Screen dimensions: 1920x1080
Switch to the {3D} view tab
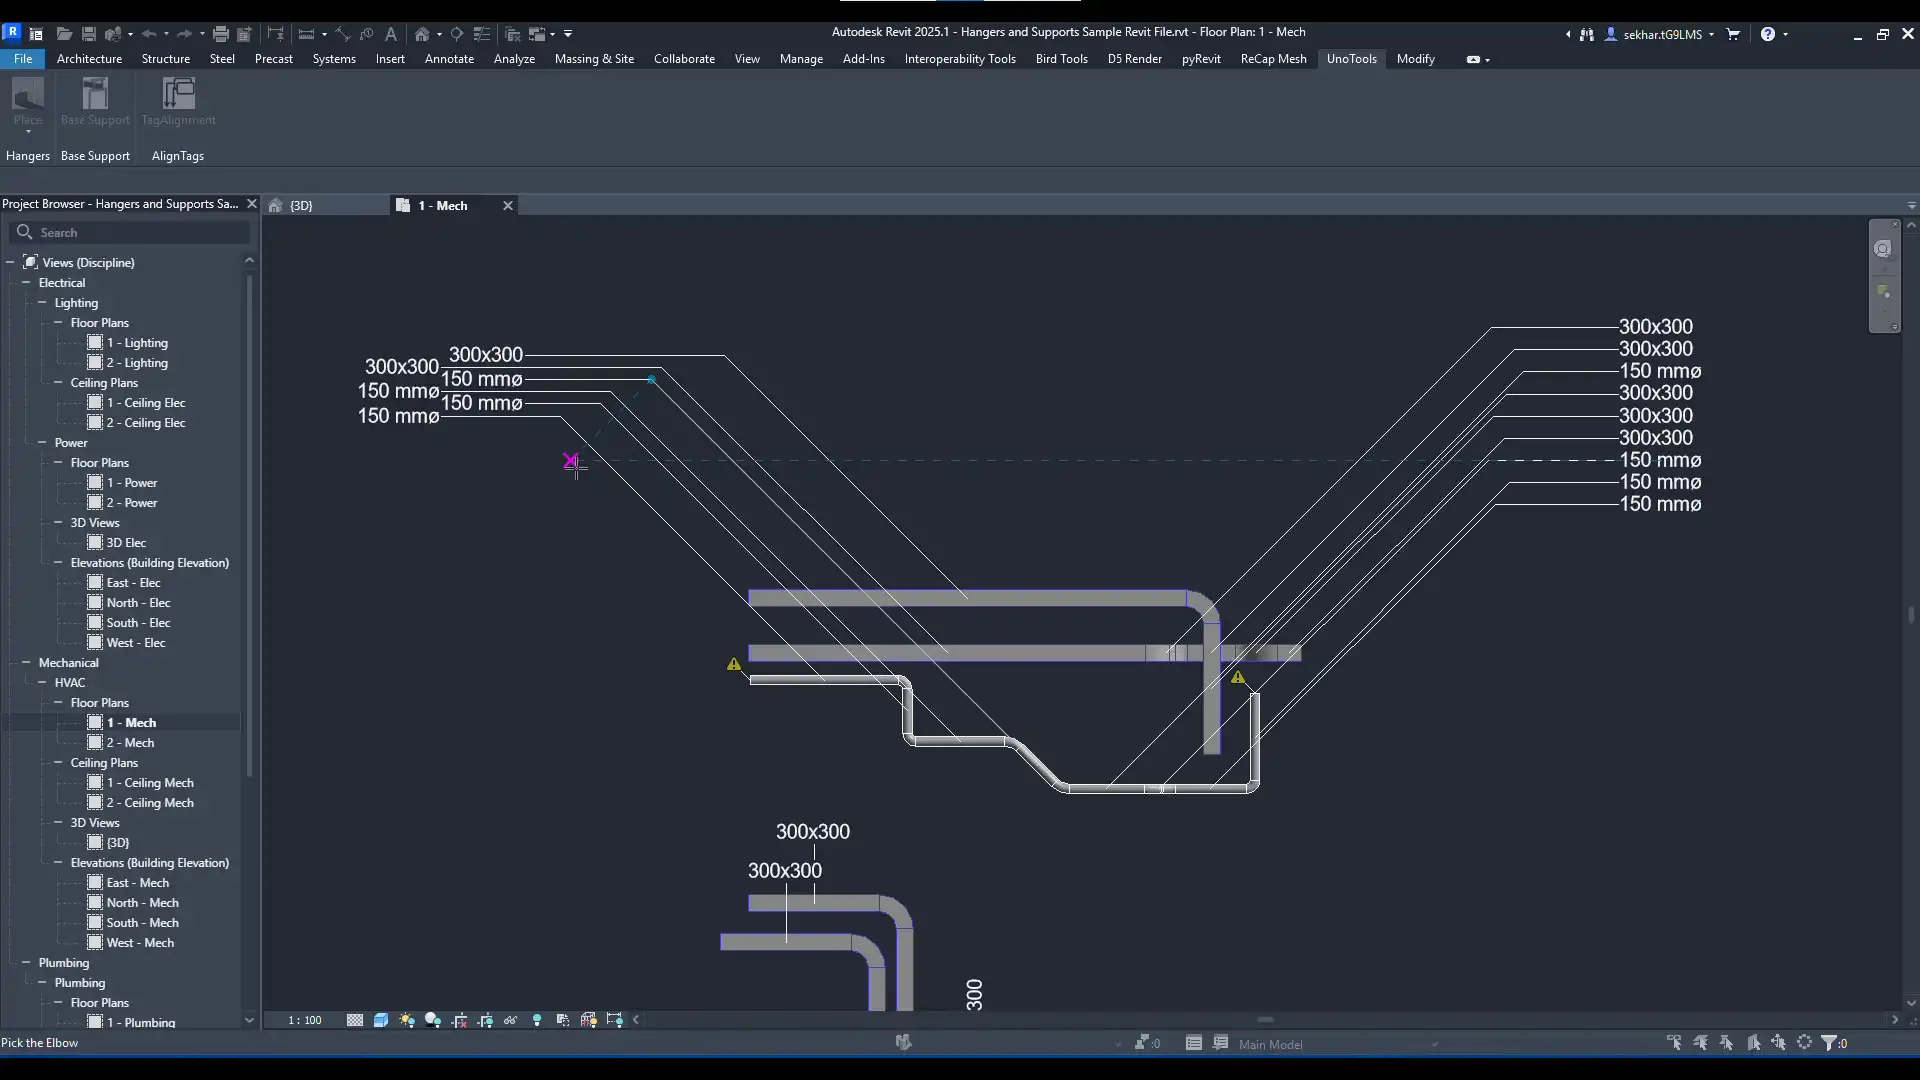pos(301,205)
